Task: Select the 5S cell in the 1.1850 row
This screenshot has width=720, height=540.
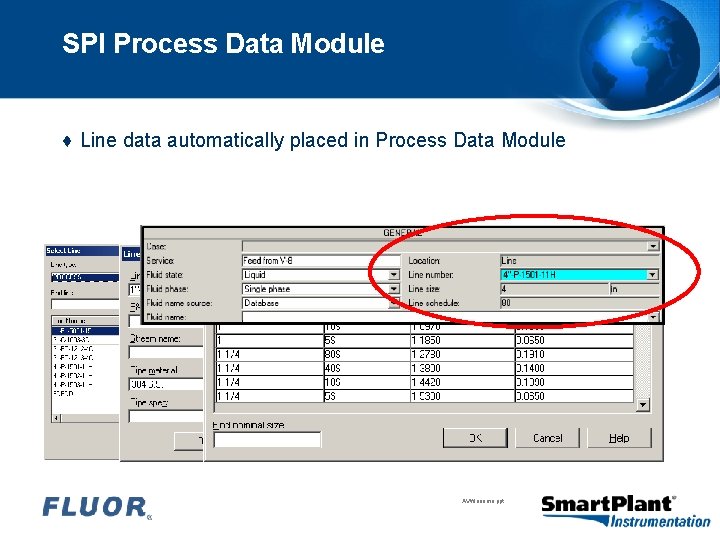Action: click(367, 341)
